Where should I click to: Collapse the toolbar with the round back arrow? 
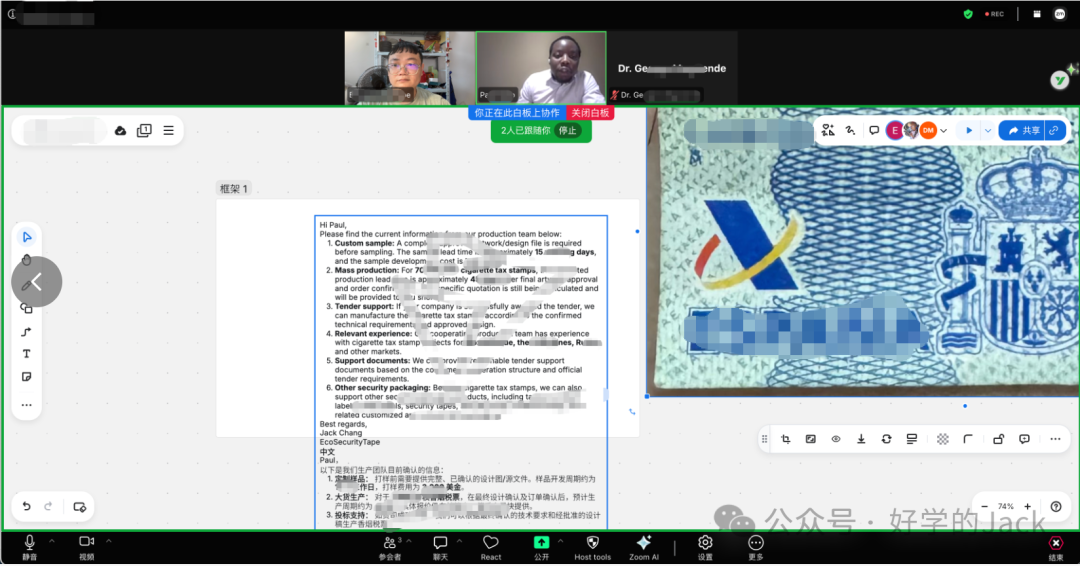pos(37,282)
